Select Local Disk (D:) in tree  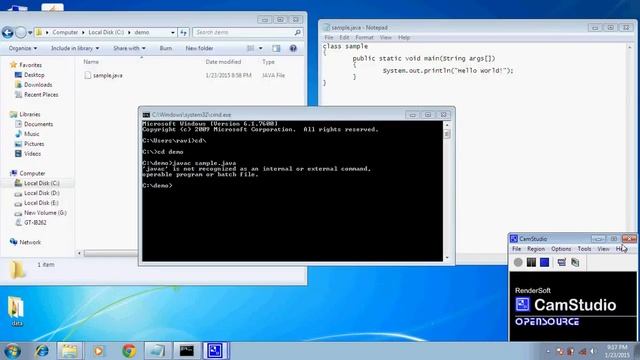pyautogui.click(x=42, y=193)
